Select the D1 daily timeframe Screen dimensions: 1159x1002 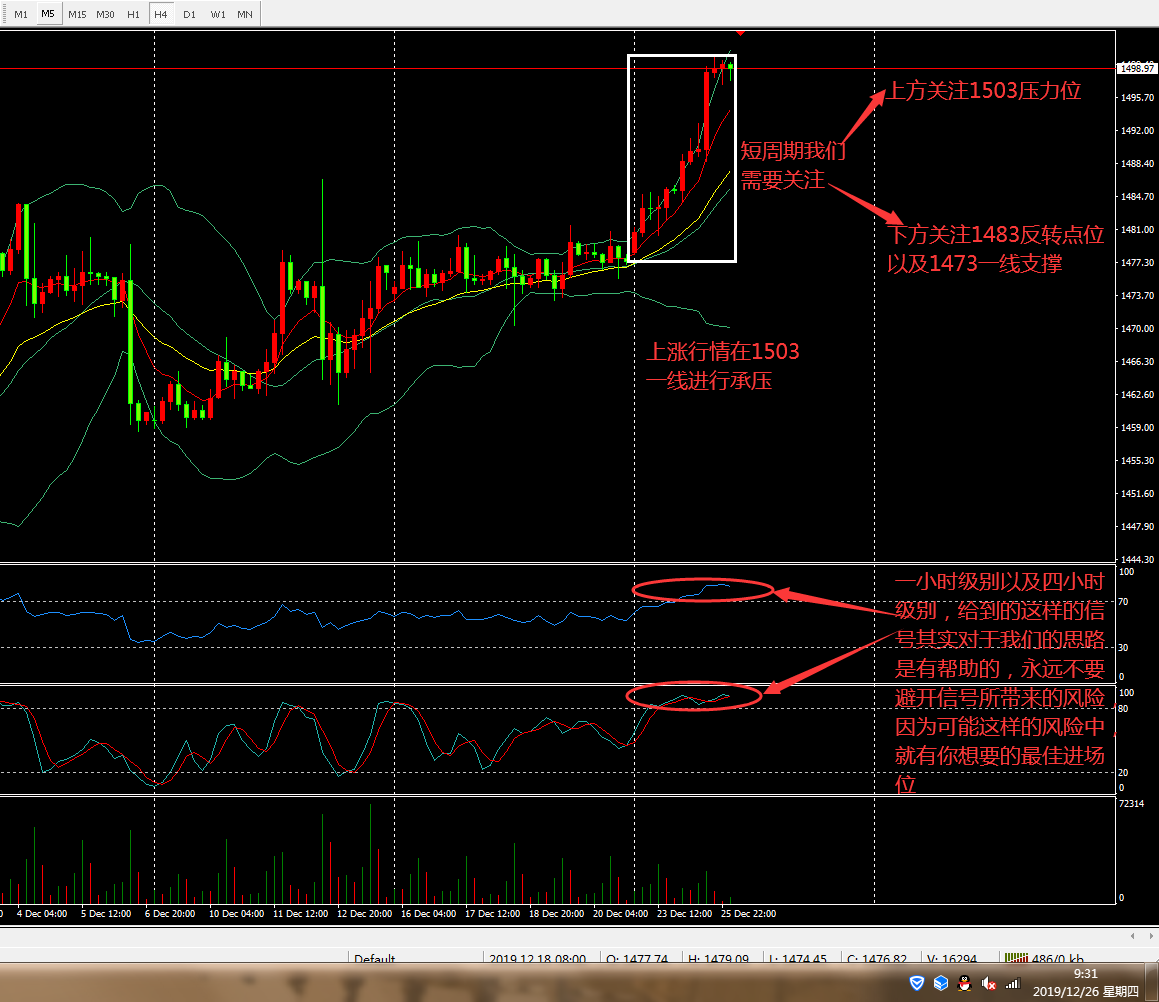(x=189, y=14)
